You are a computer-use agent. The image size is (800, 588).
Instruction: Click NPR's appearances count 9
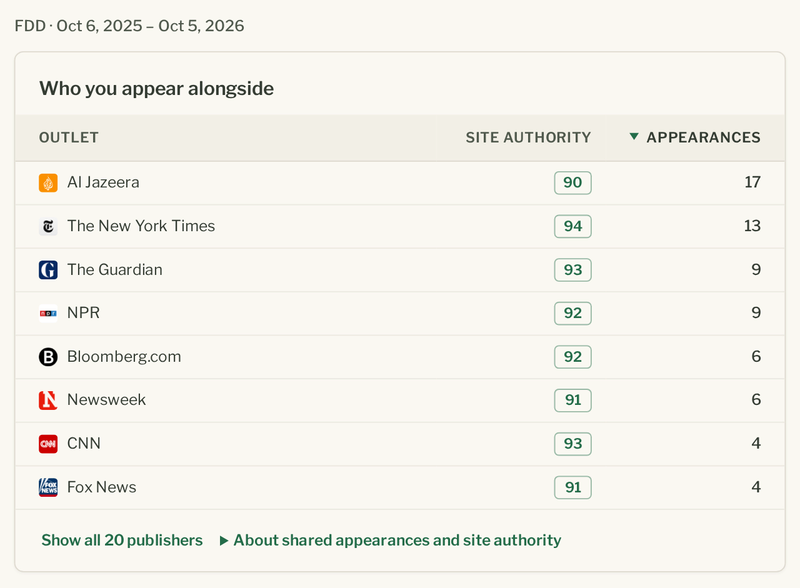click(756, 312)
